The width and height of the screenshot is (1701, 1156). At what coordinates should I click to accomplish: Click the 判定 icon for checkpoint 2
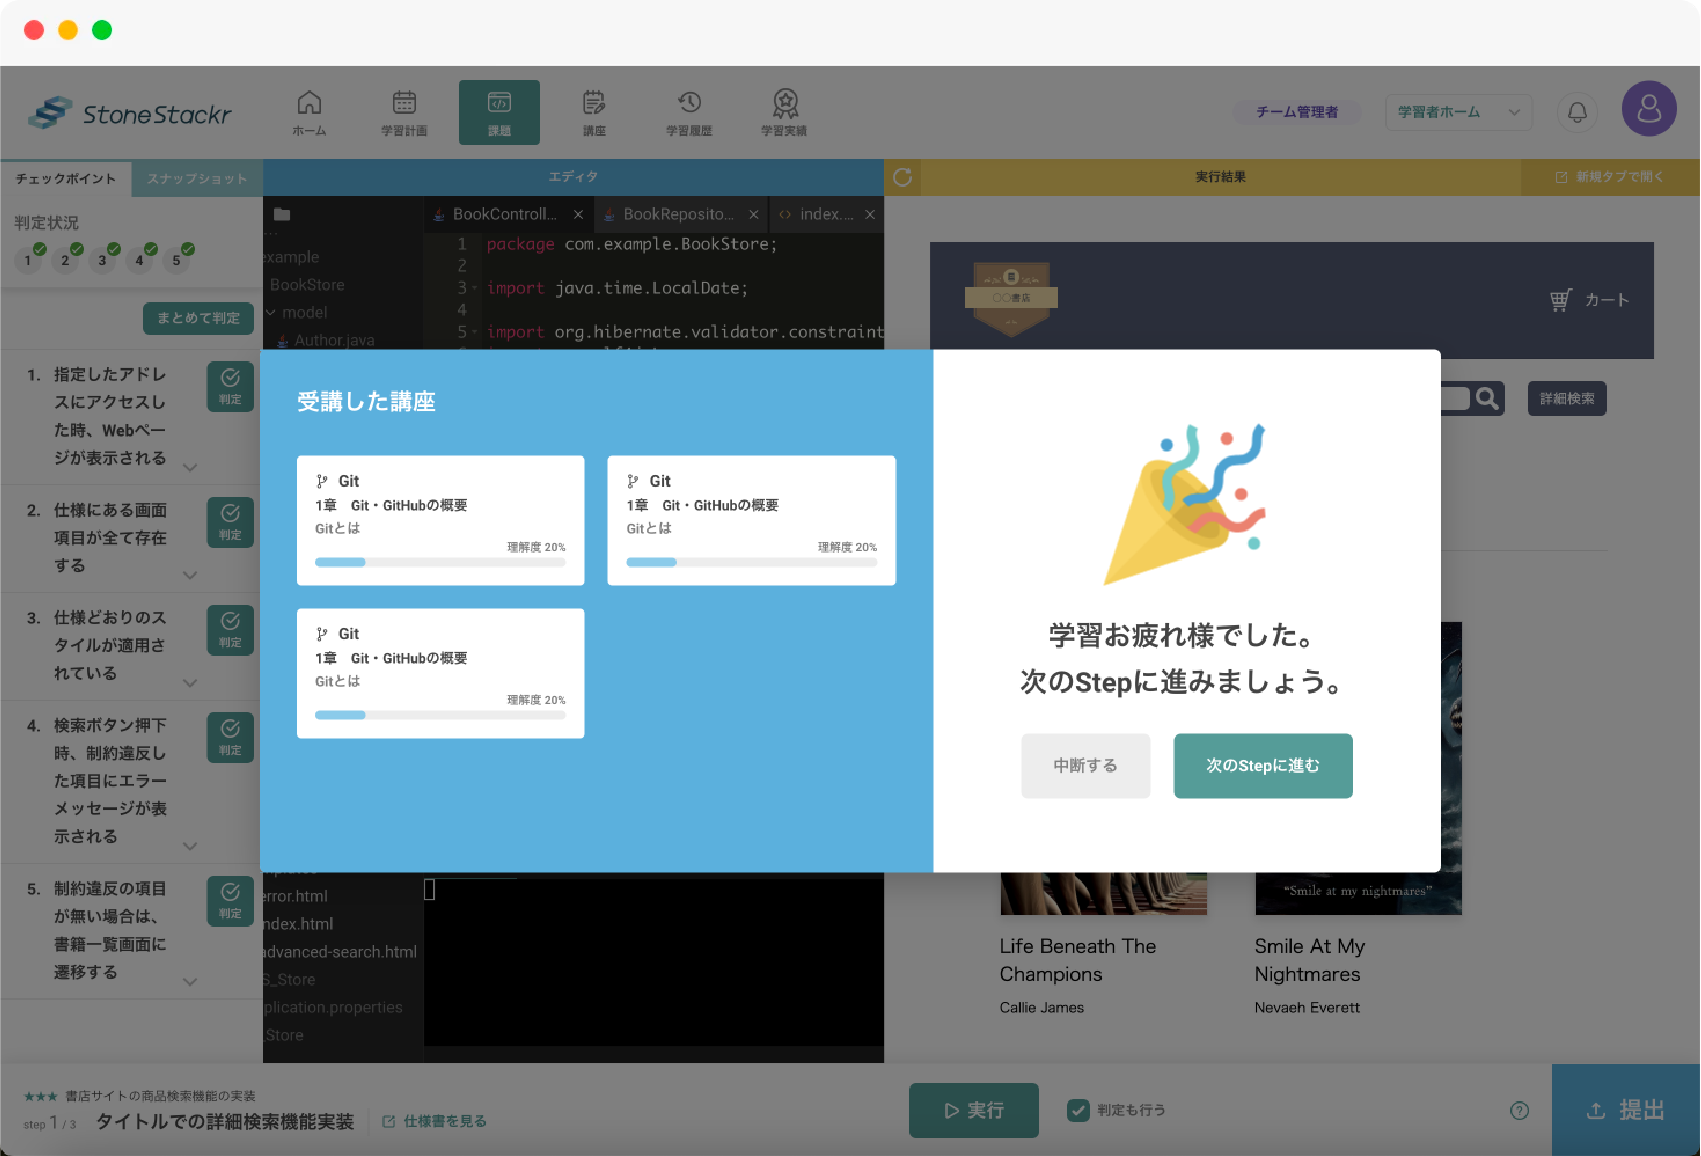tap(230, 522)
